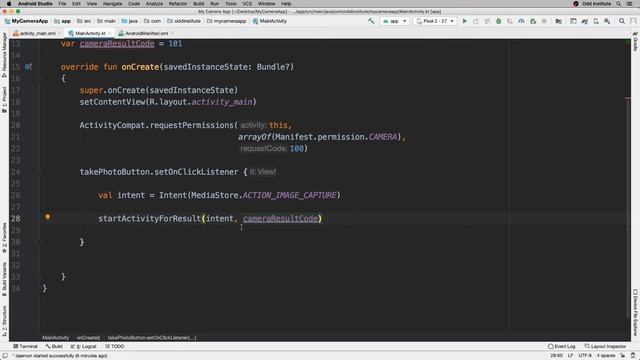Click the Debug app bug icon

click(x=498, y=21)
